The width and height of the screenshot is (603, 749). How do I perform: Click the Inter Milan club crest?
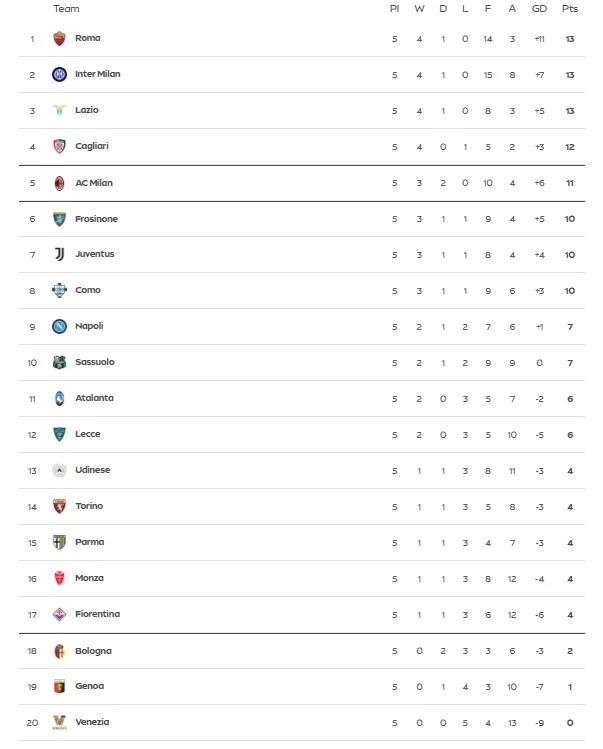coord(59,75)
